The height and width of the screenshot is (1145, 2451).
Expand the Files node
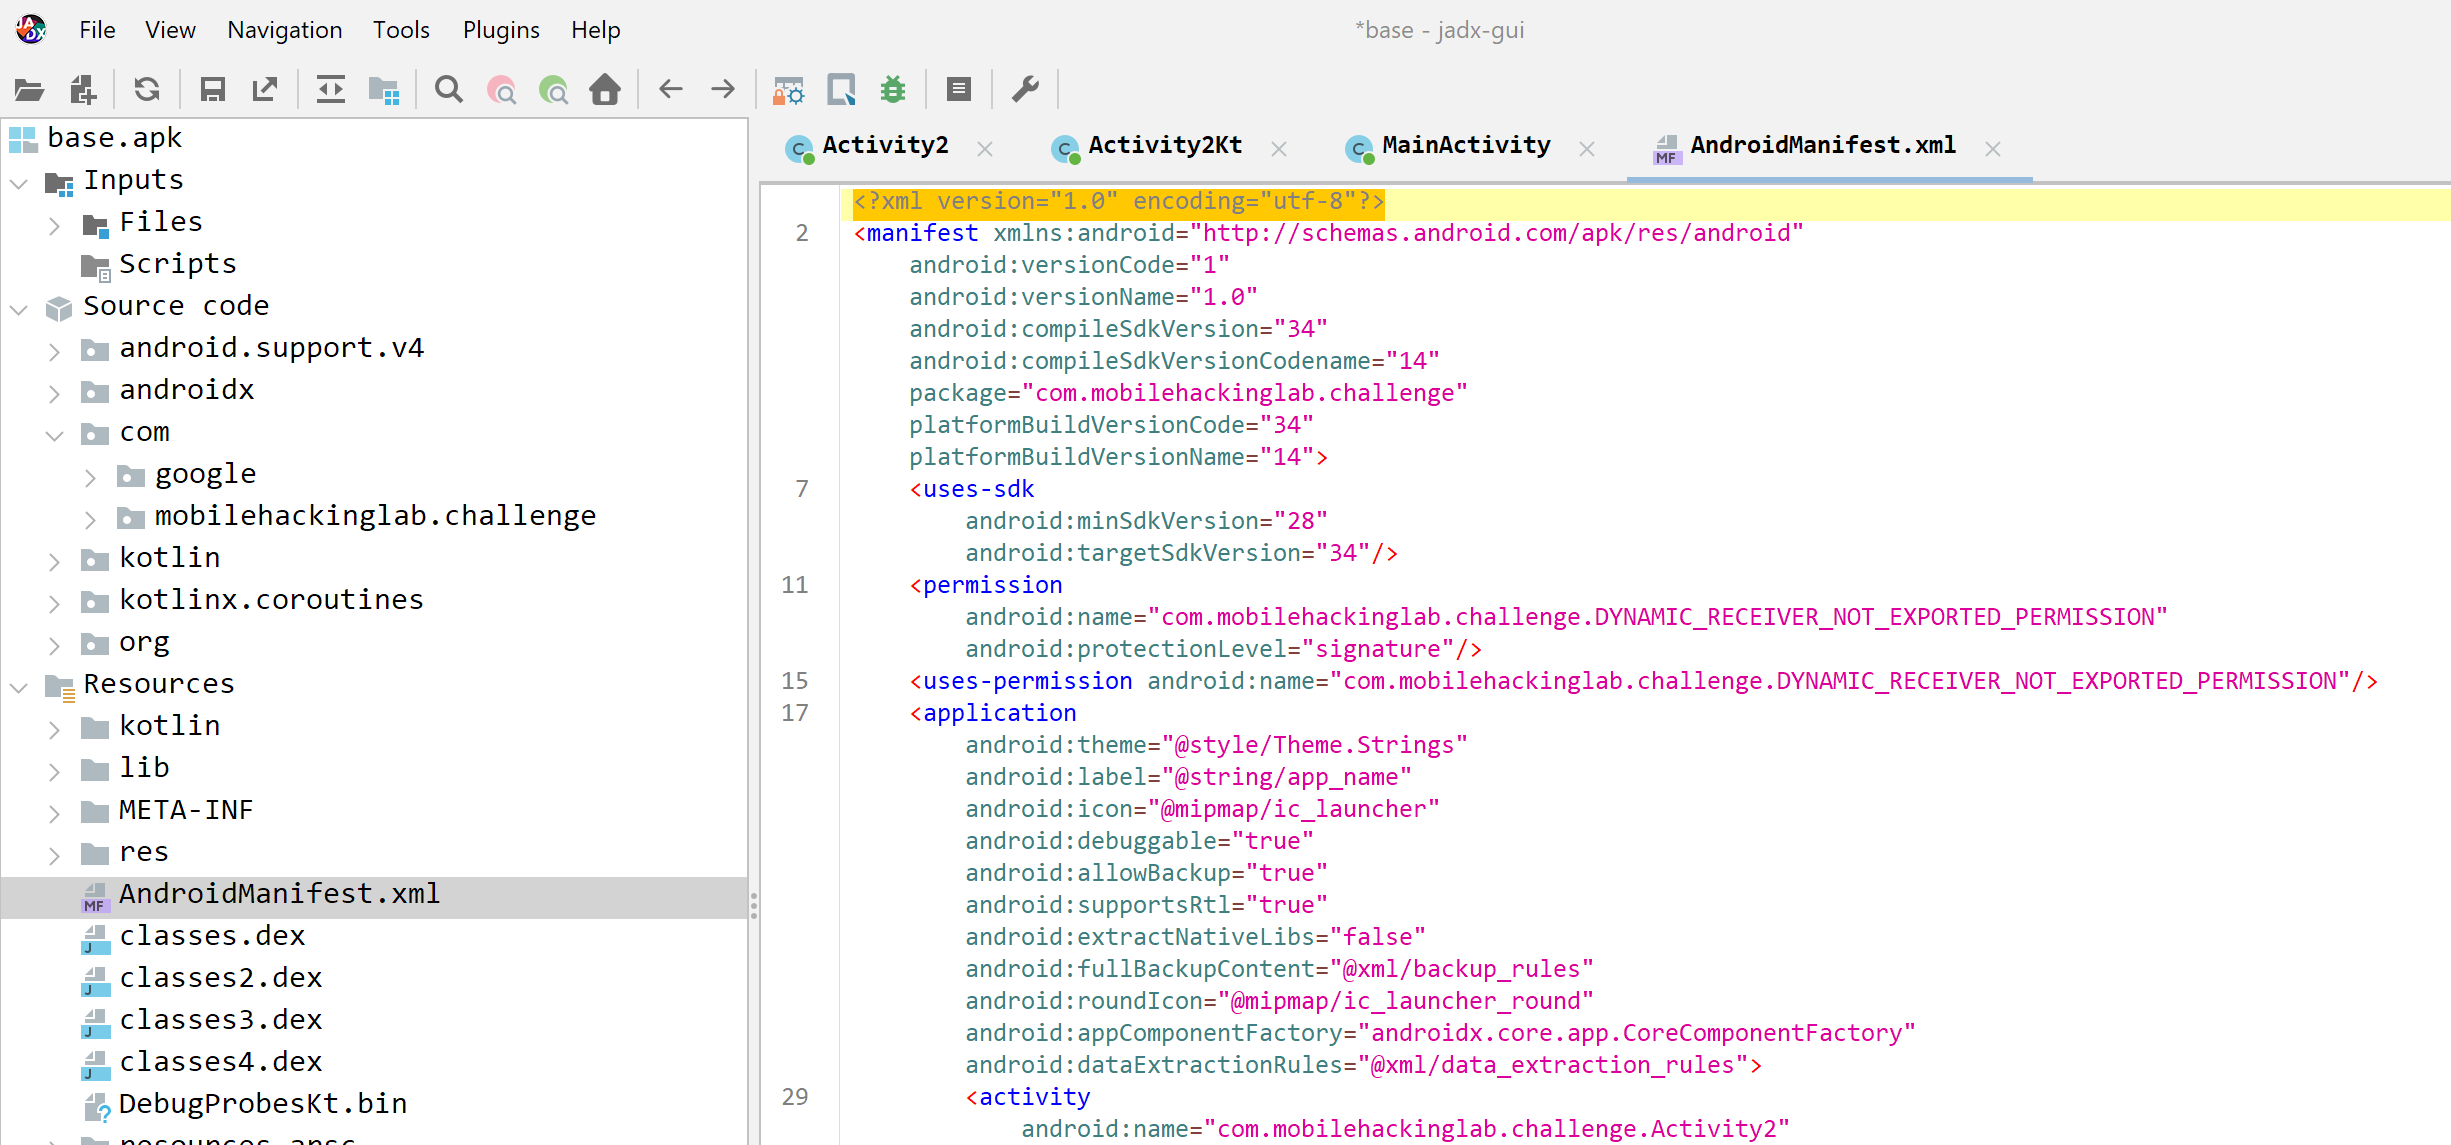pos(55,225)
